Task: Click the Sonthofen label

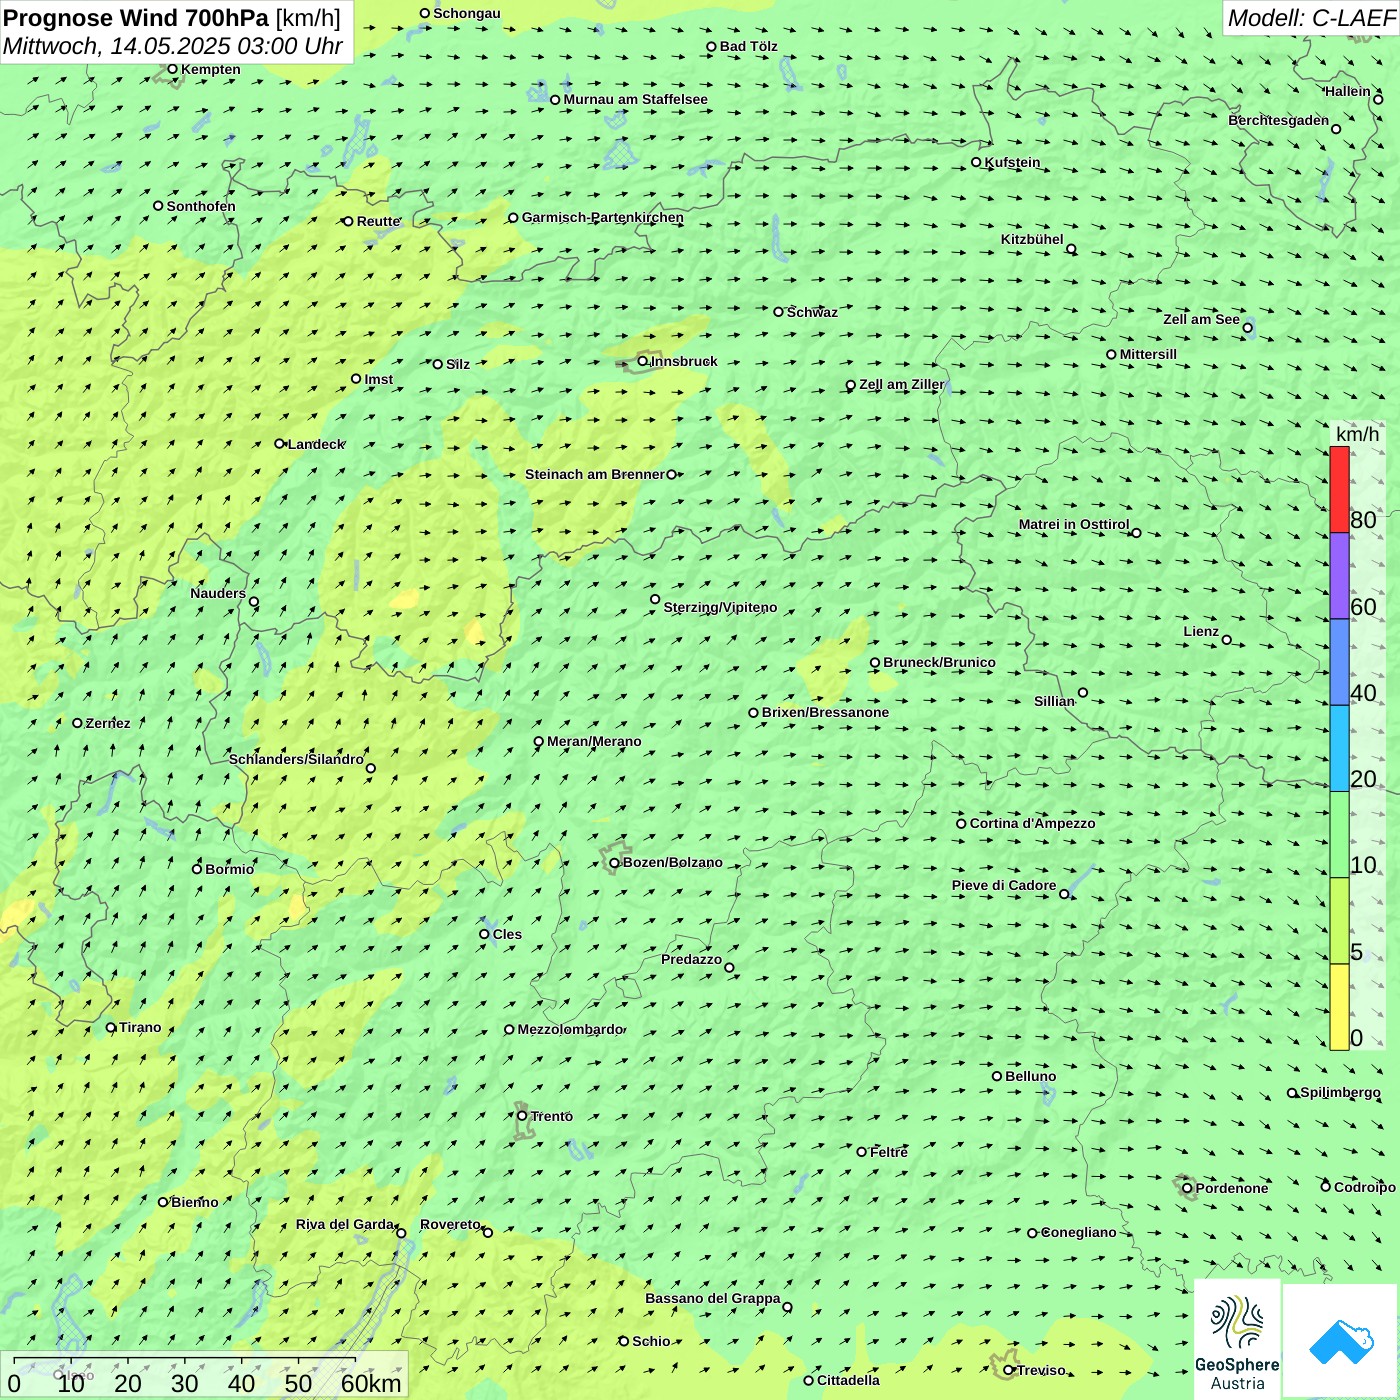Action: pos(201,206)
